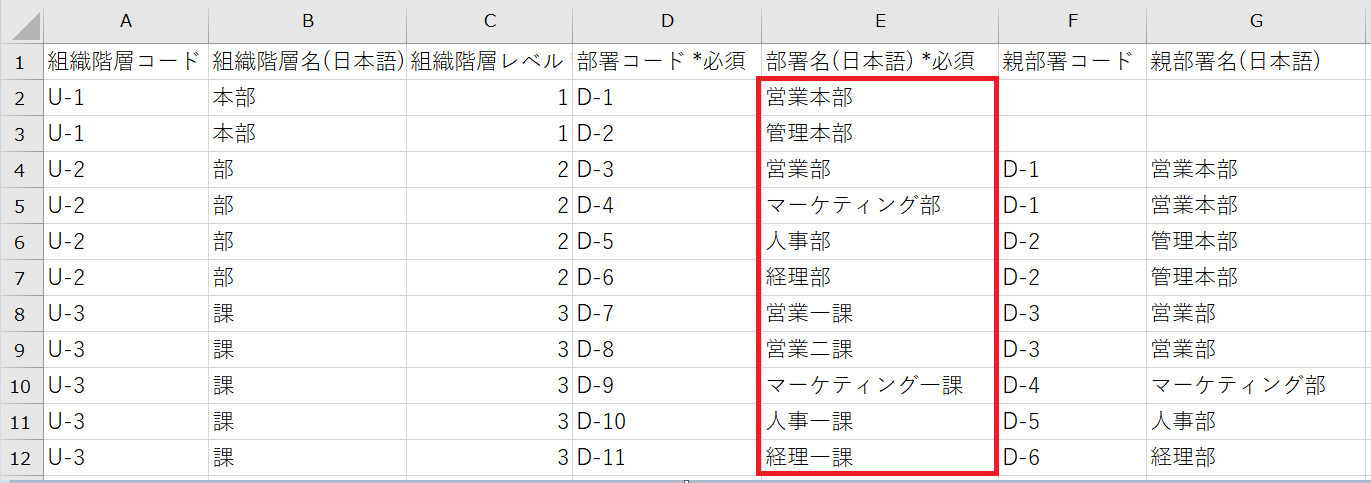The image size is (1371, 483).
Task: Click cell G10 in the 親部署名 column
Action: 1256,386
